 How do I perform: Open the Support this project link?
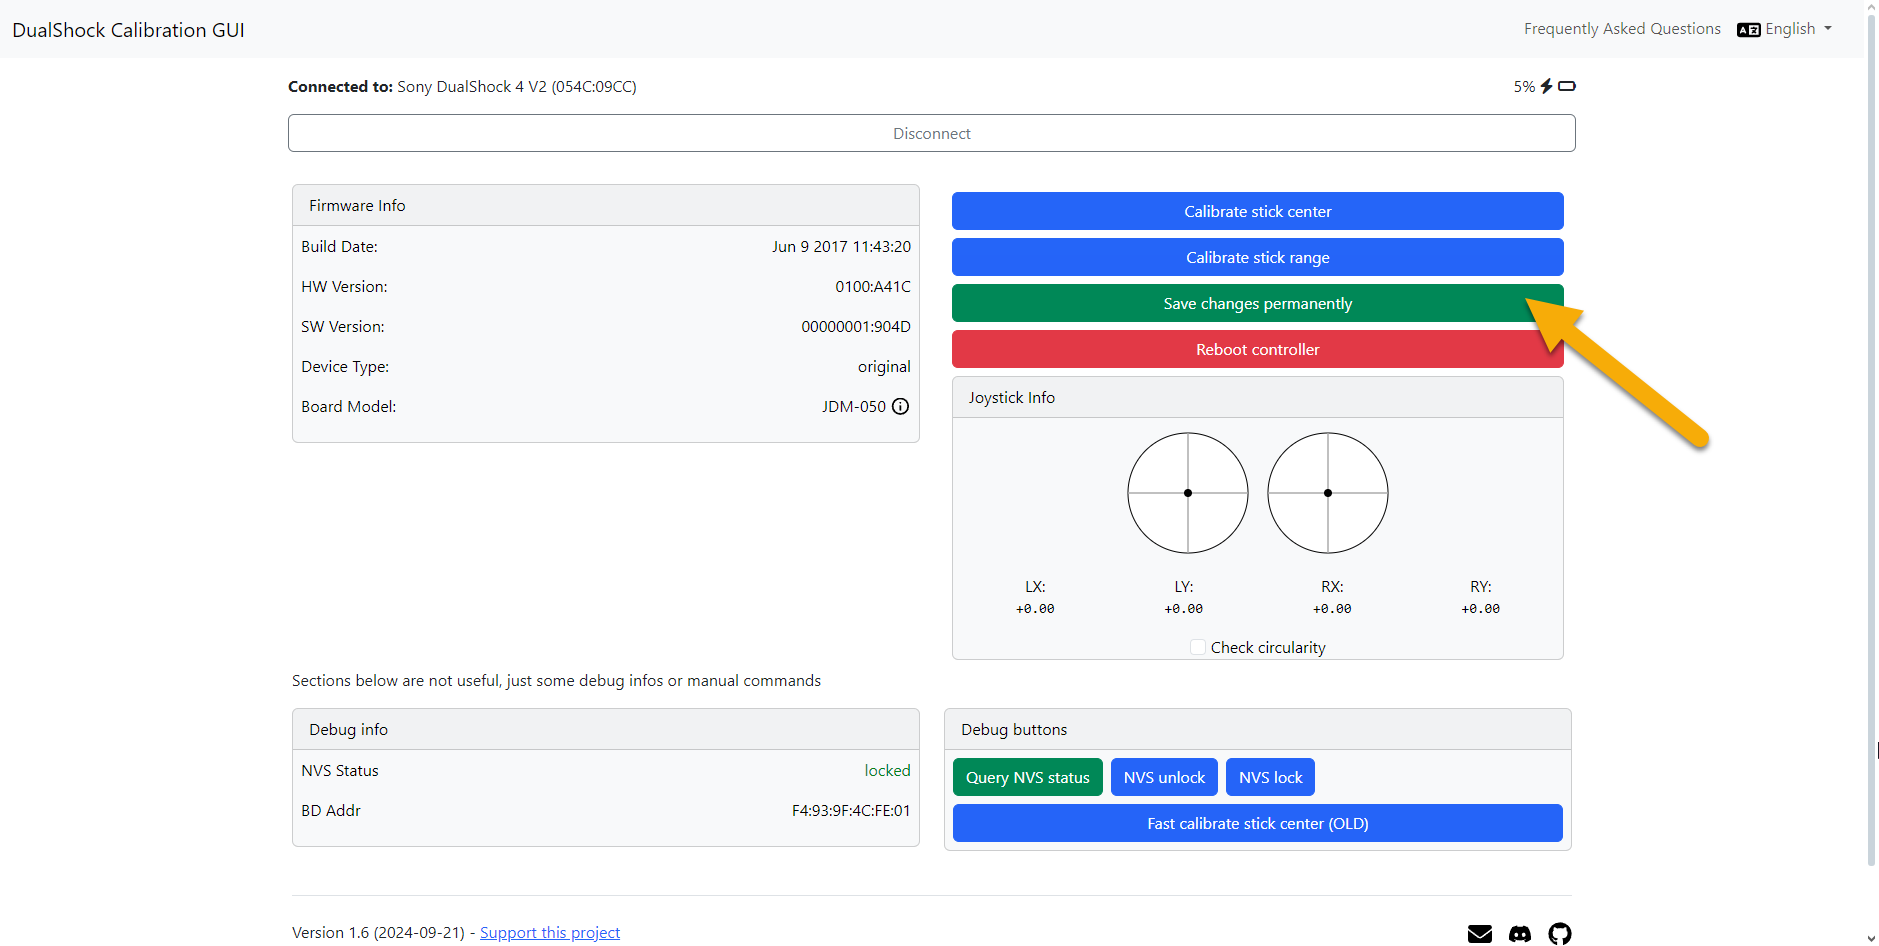click(x=549, y=932)
